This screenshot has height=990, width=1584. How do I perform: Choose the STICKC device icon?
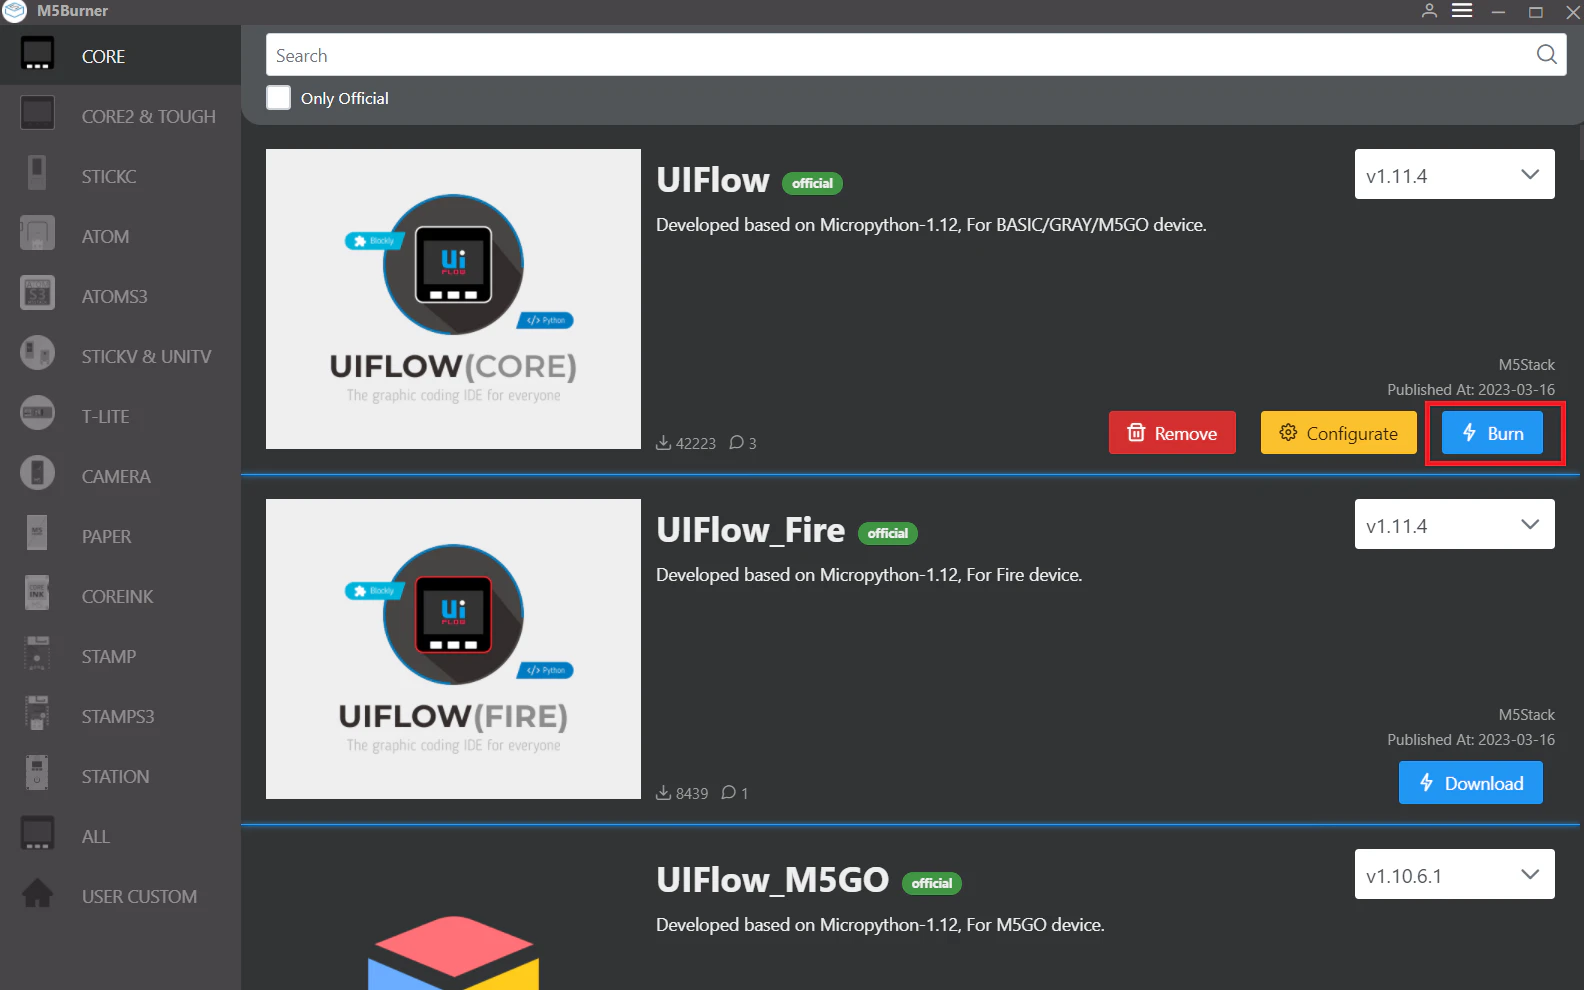pyautogui.click(x=37, y=174)
